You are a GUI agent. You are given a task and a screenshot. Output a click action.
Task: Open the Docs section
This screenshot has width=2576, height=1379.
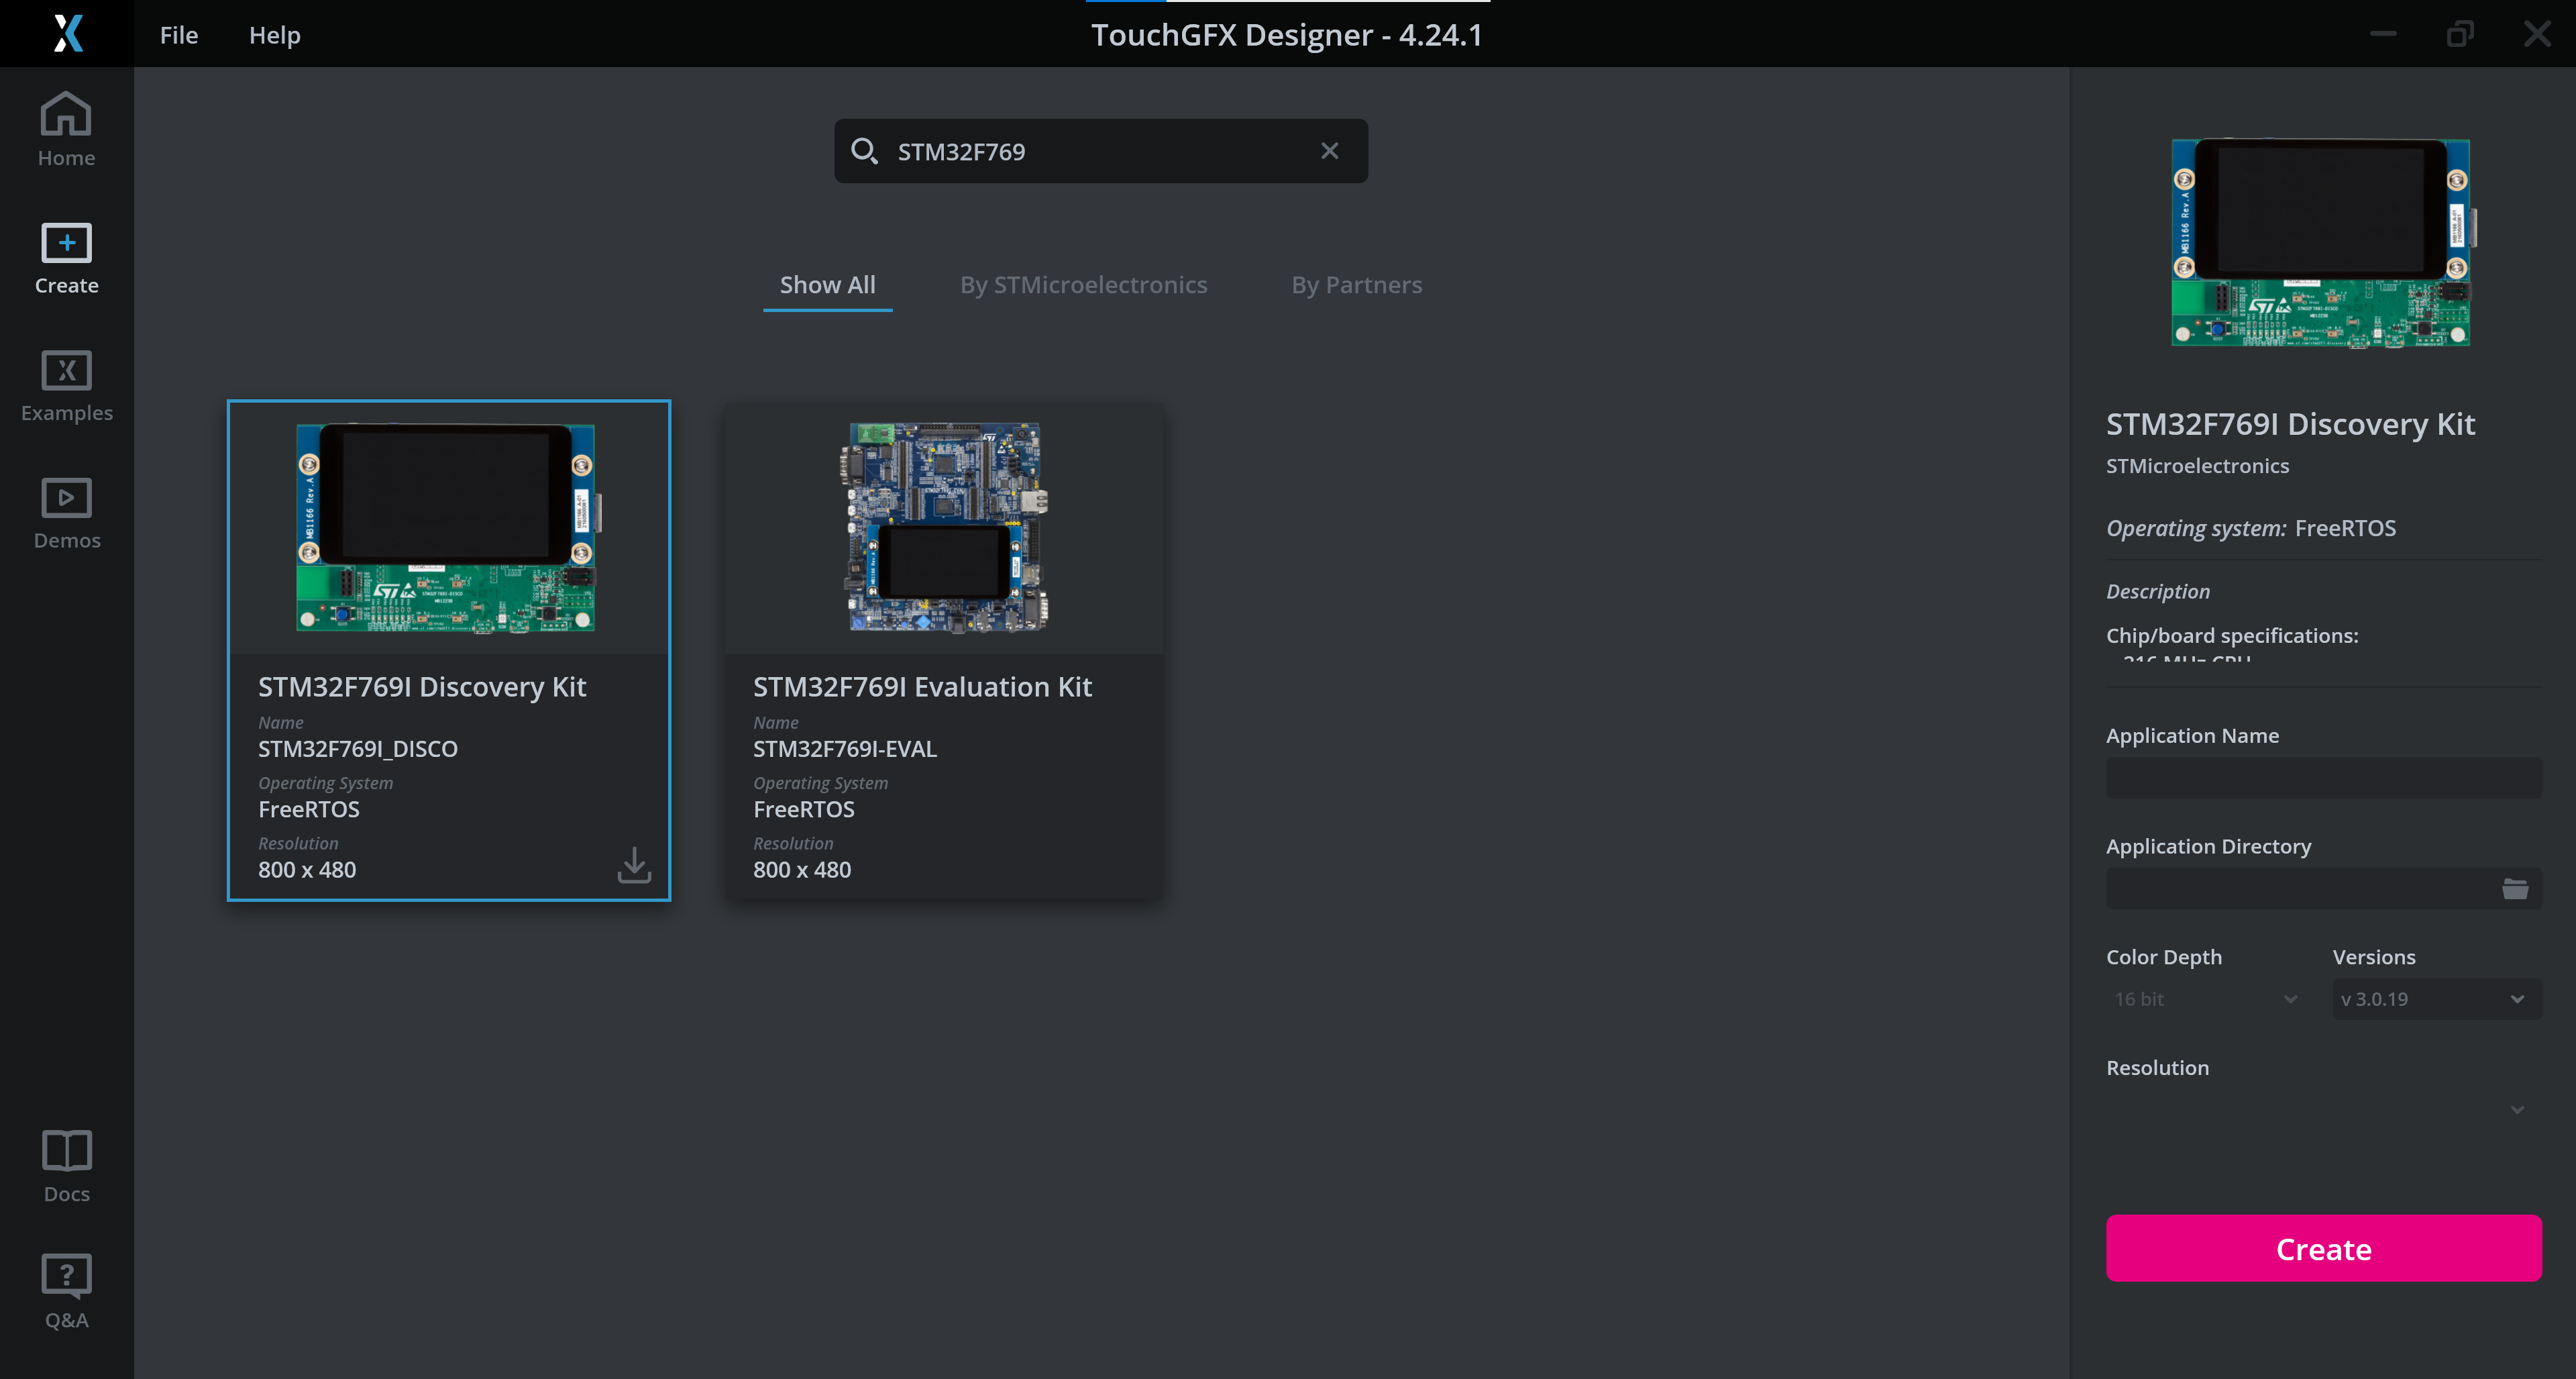point(66,1165)
